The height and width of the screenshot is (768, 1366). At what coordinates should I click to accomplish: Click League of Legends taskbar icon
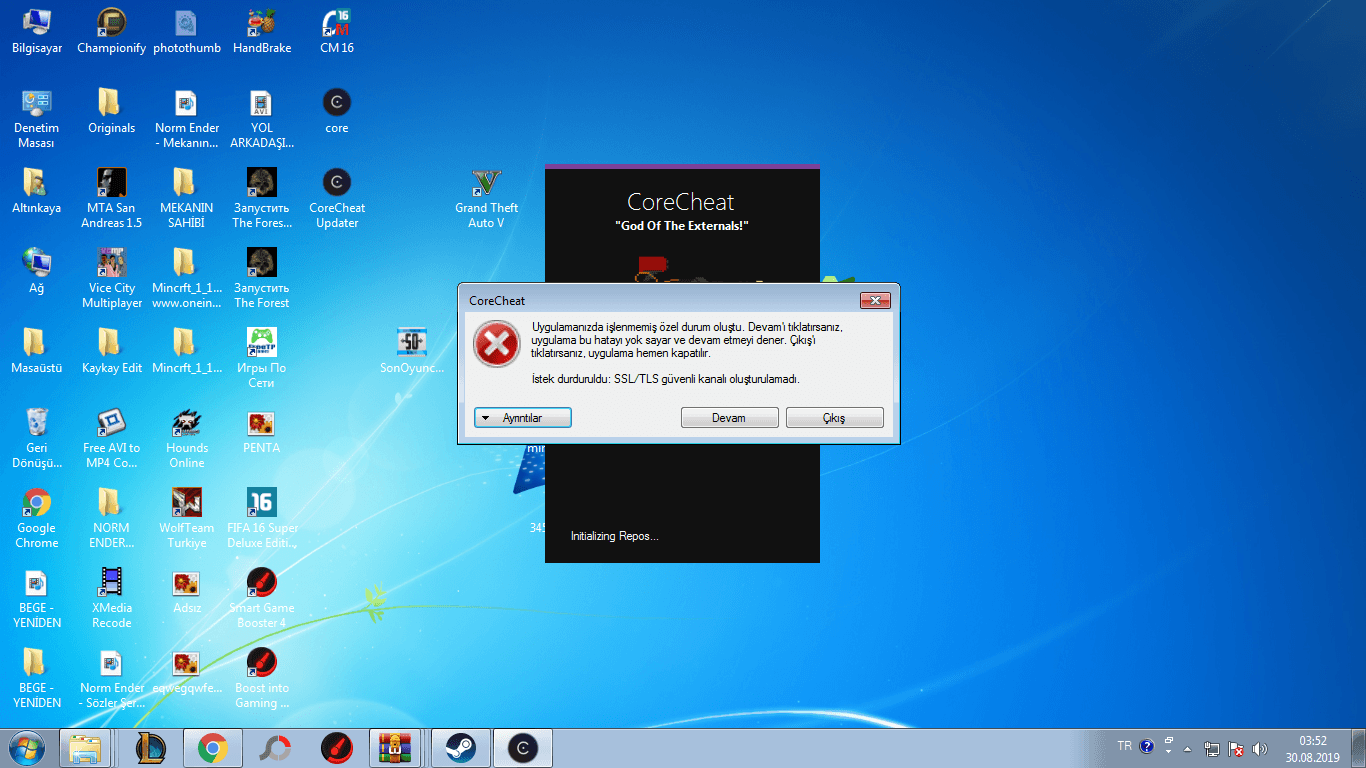tap(151, 748)
